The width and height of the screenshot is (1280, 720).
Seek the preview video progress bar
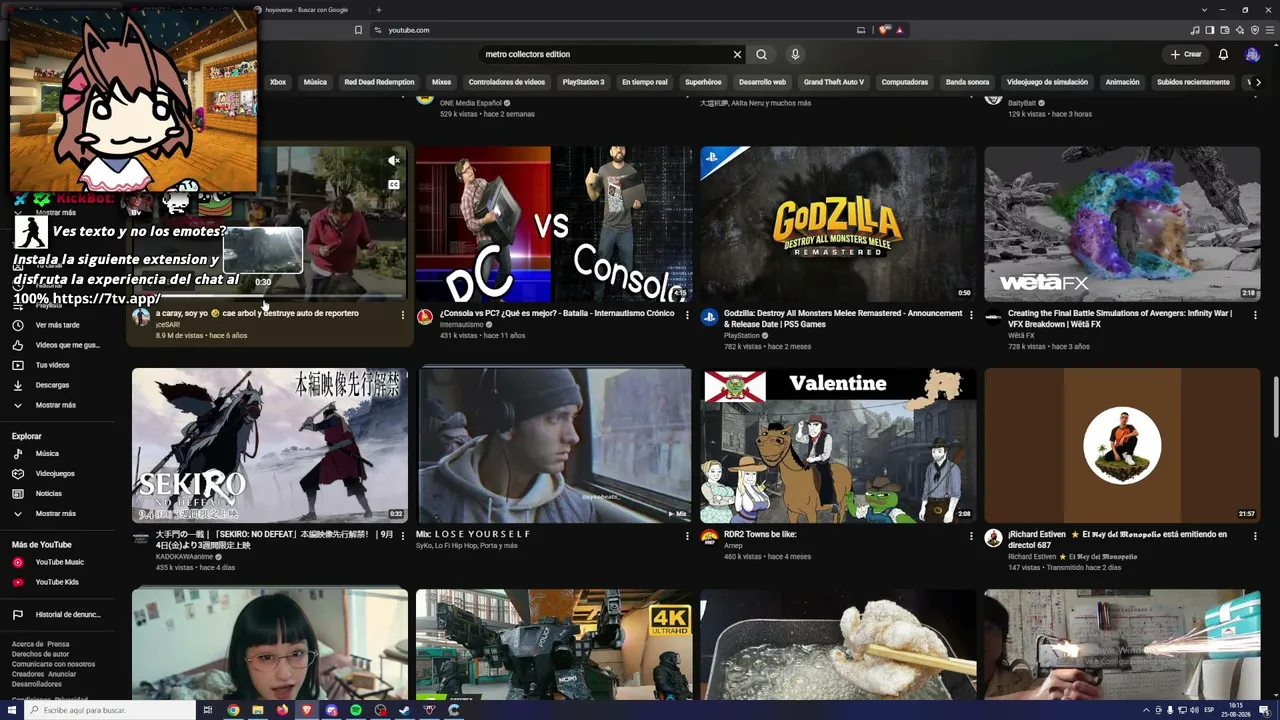click(270, 296)
